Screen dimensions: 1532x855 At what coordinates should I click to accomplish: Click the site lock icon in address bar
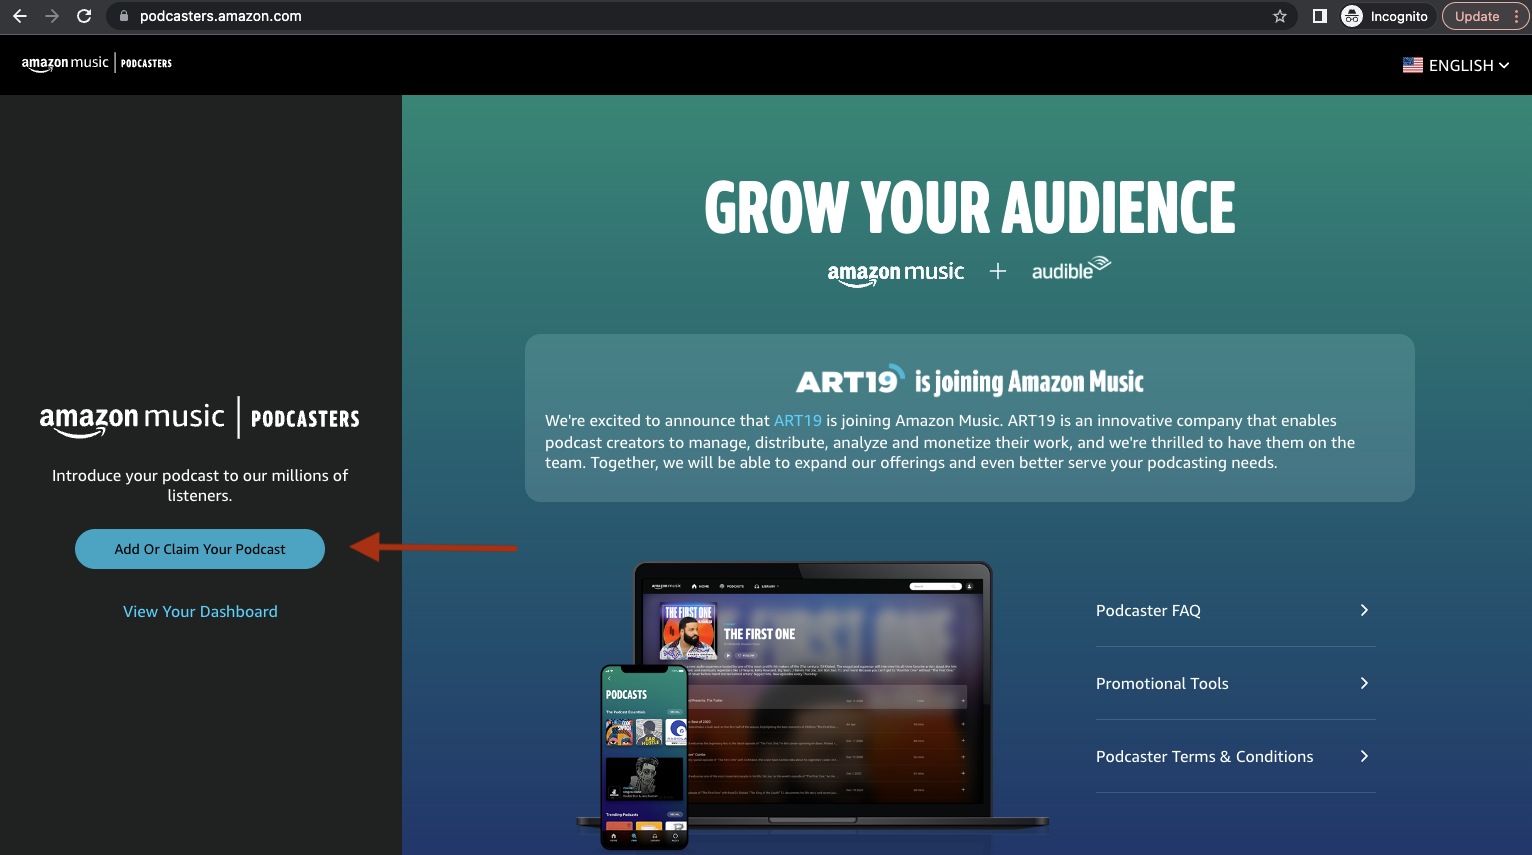124,16
